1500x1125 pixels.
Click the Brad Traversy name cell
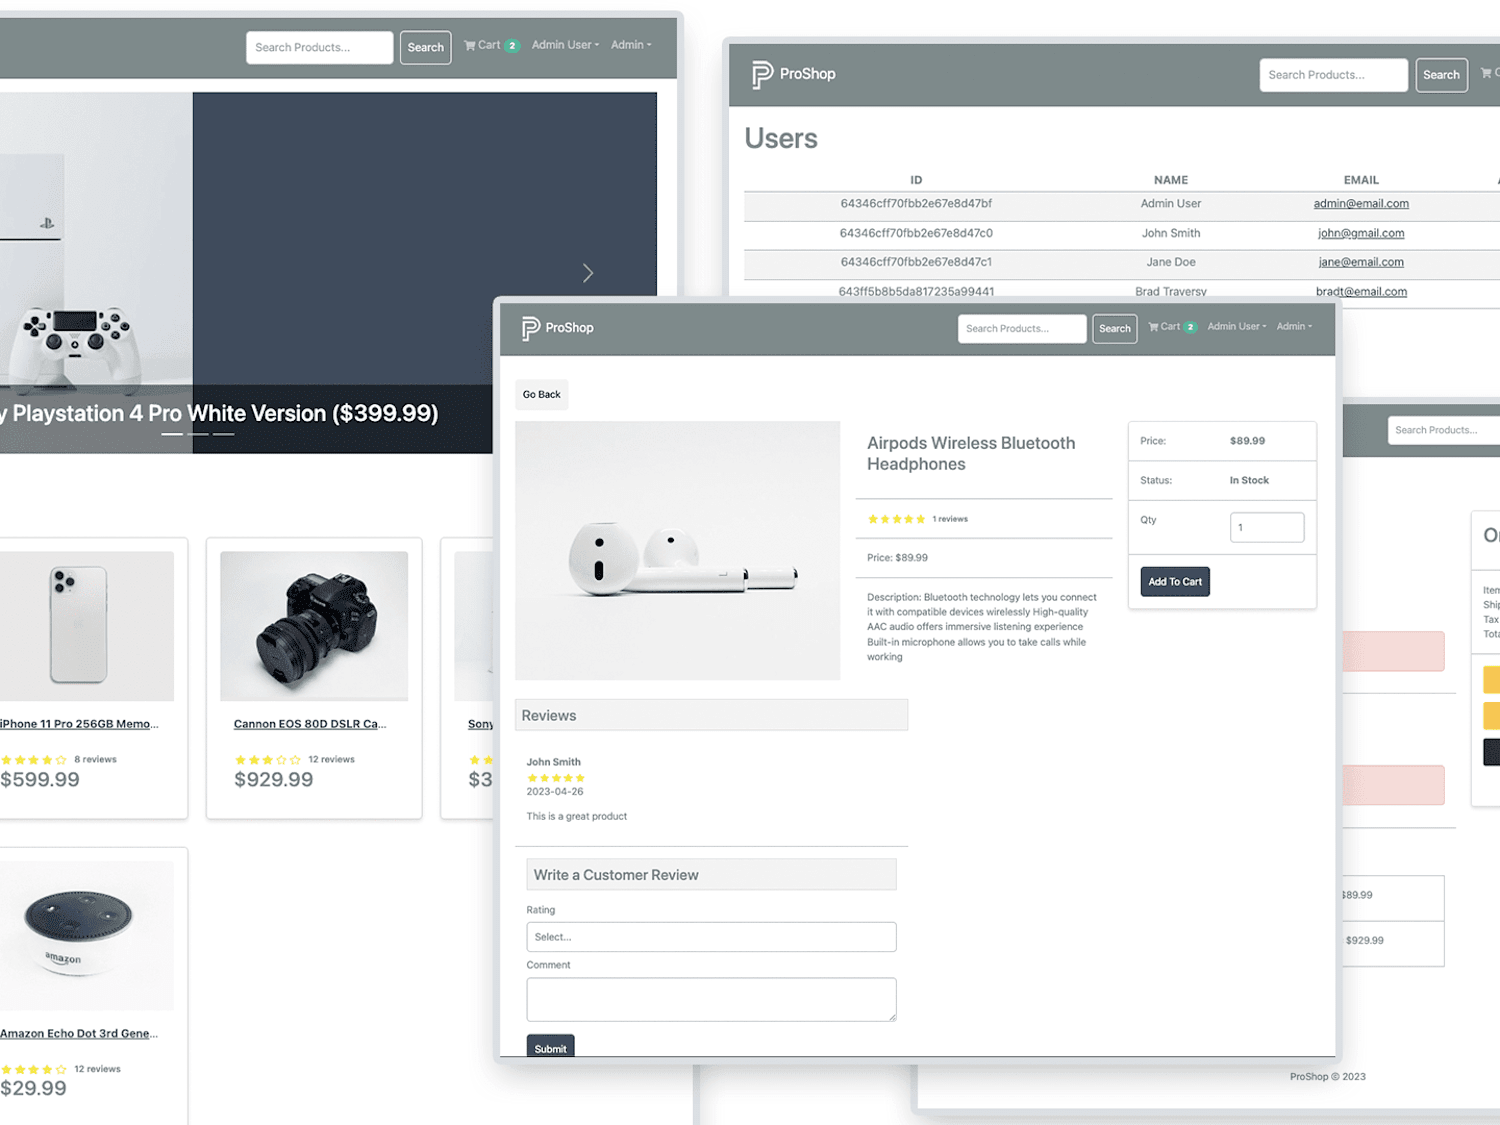click(x=1171, y=292)
